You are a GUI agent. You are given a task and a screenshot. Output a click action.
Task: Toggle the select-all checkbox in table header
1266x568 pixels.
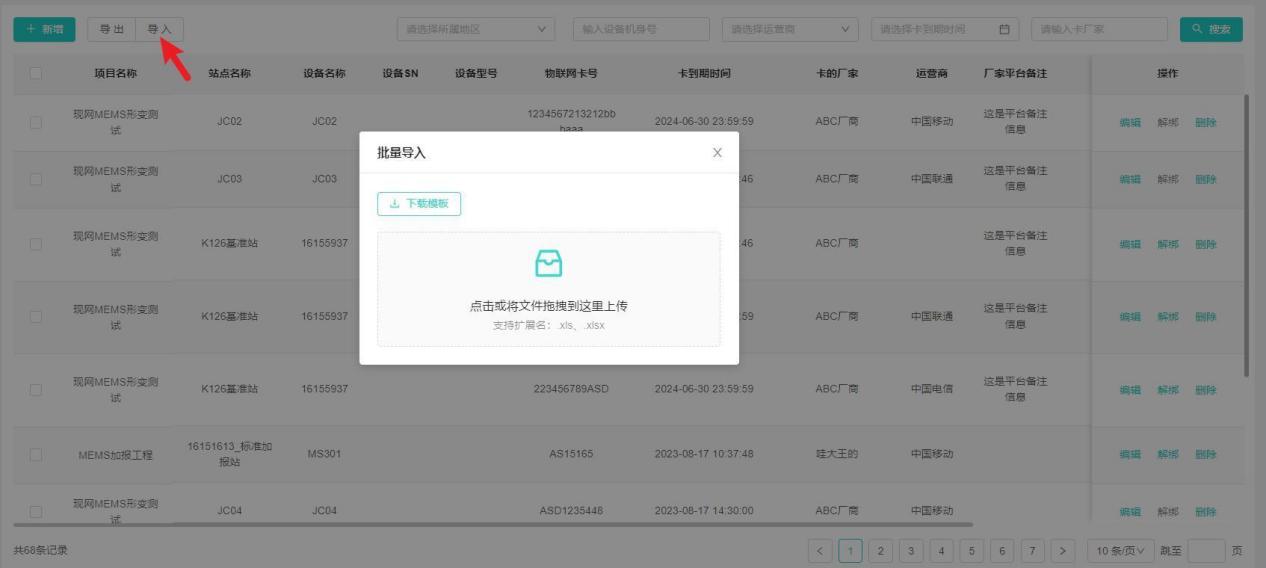(36, 73)
